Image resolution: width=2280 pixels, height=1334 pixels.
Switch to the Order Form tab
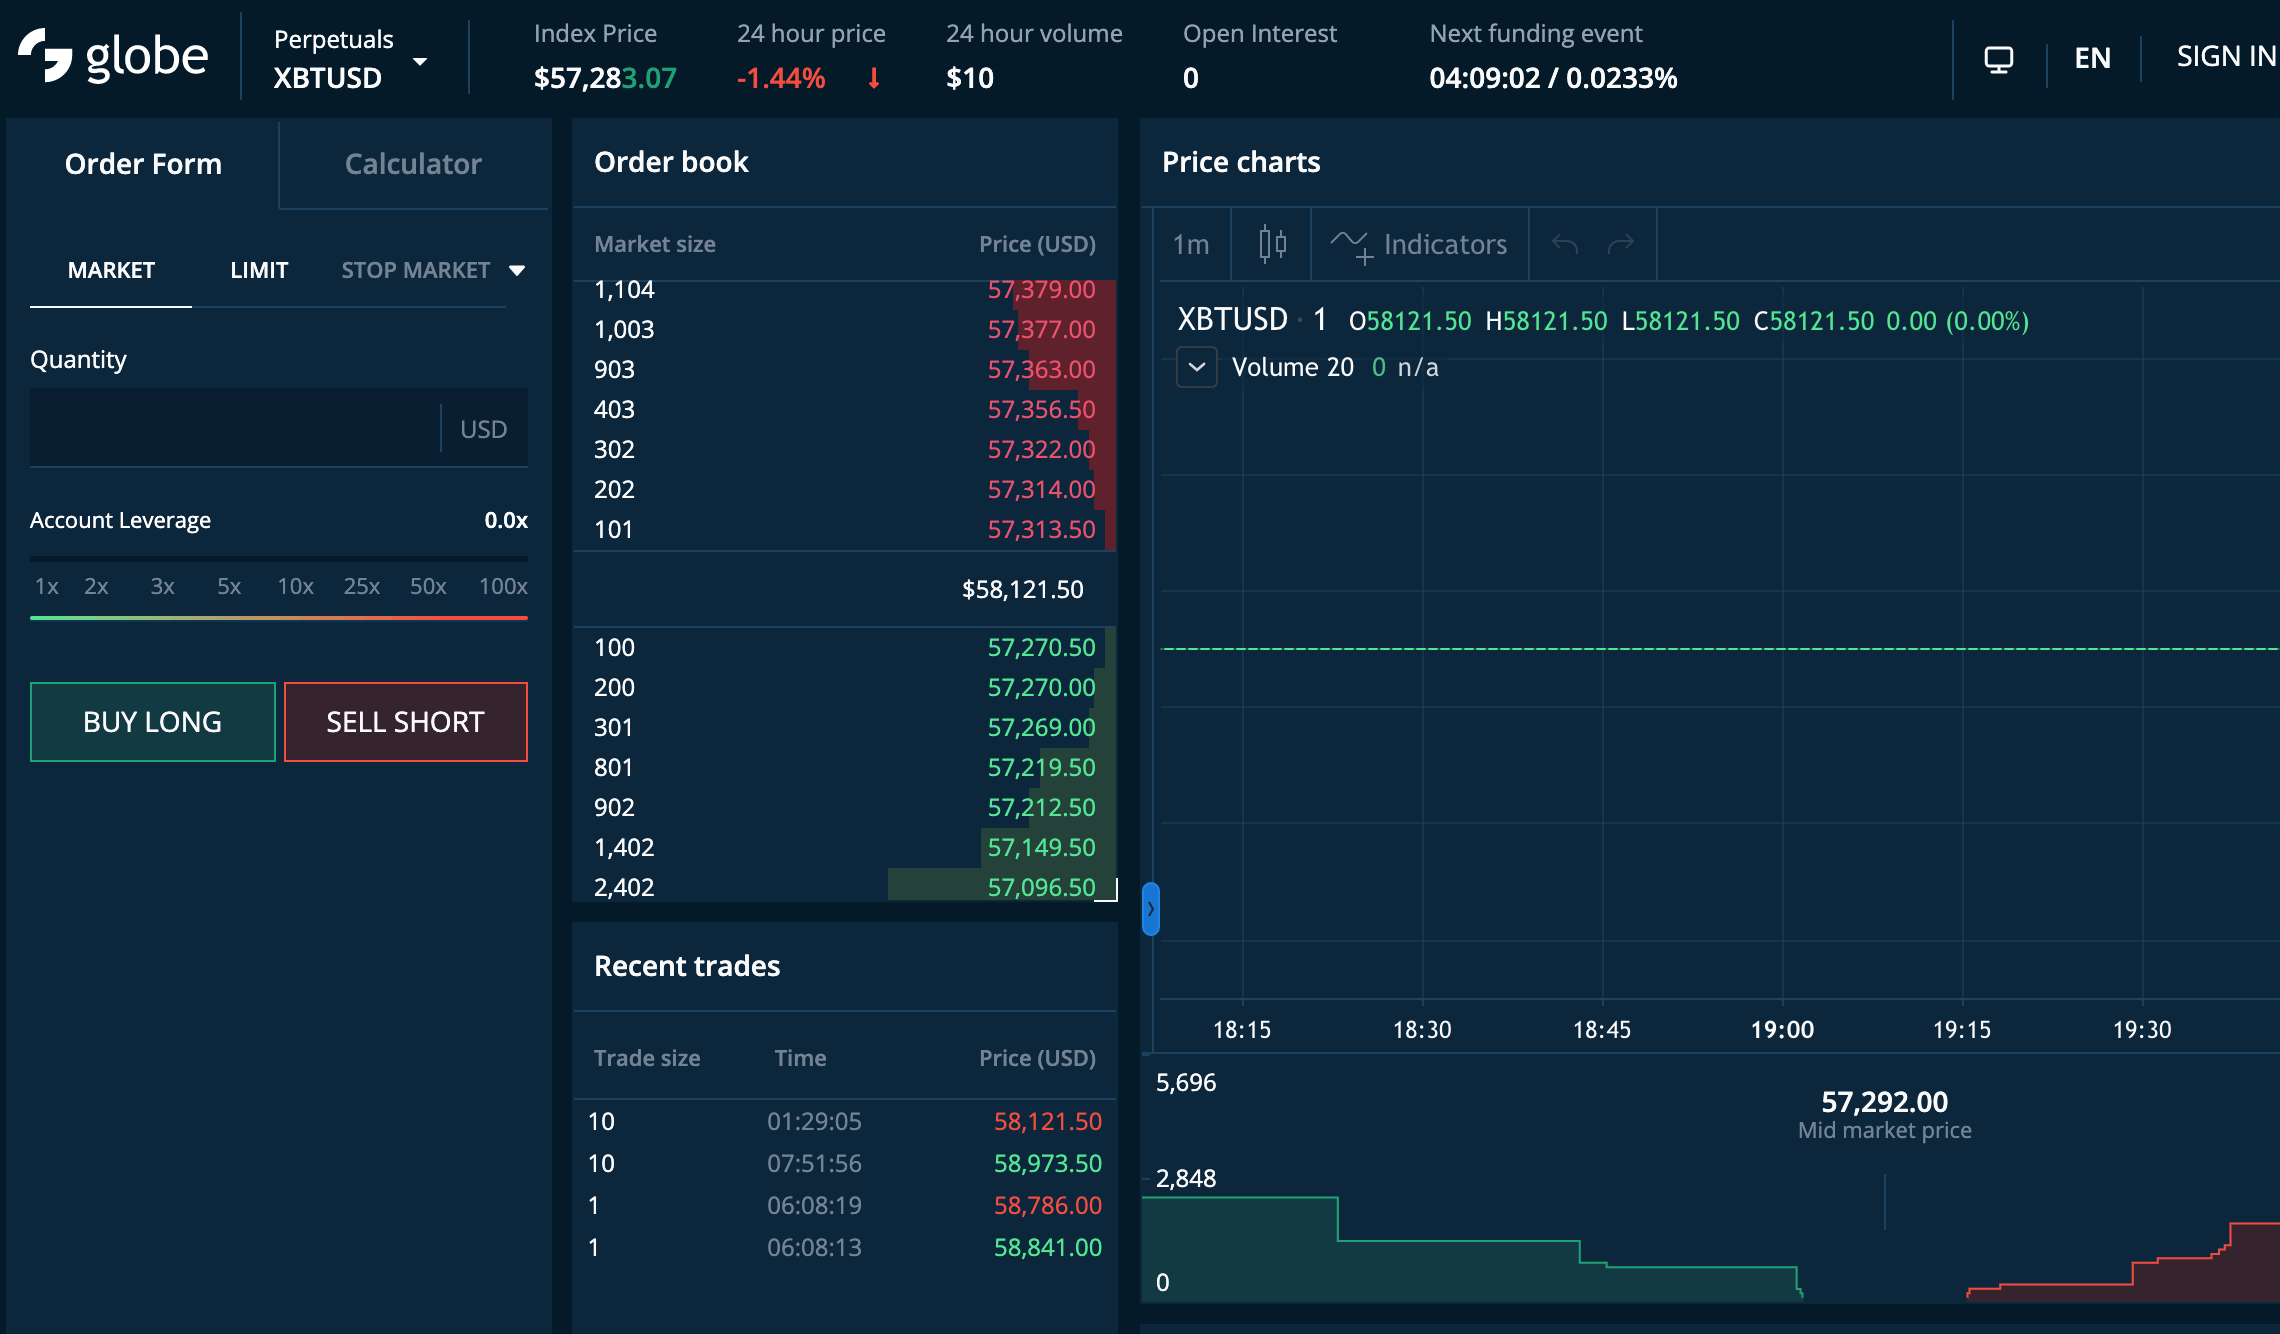[143, 164]
